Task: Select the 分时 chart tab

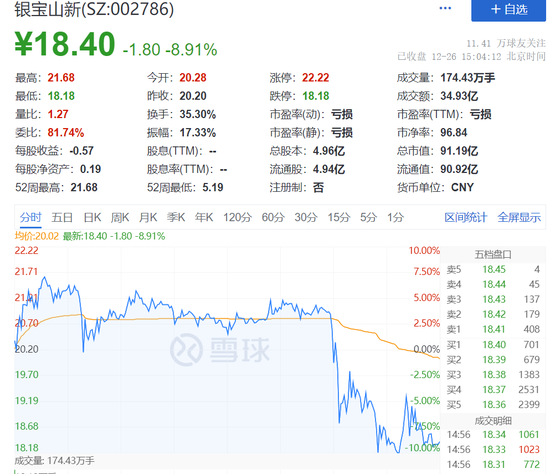Action: 31,218
